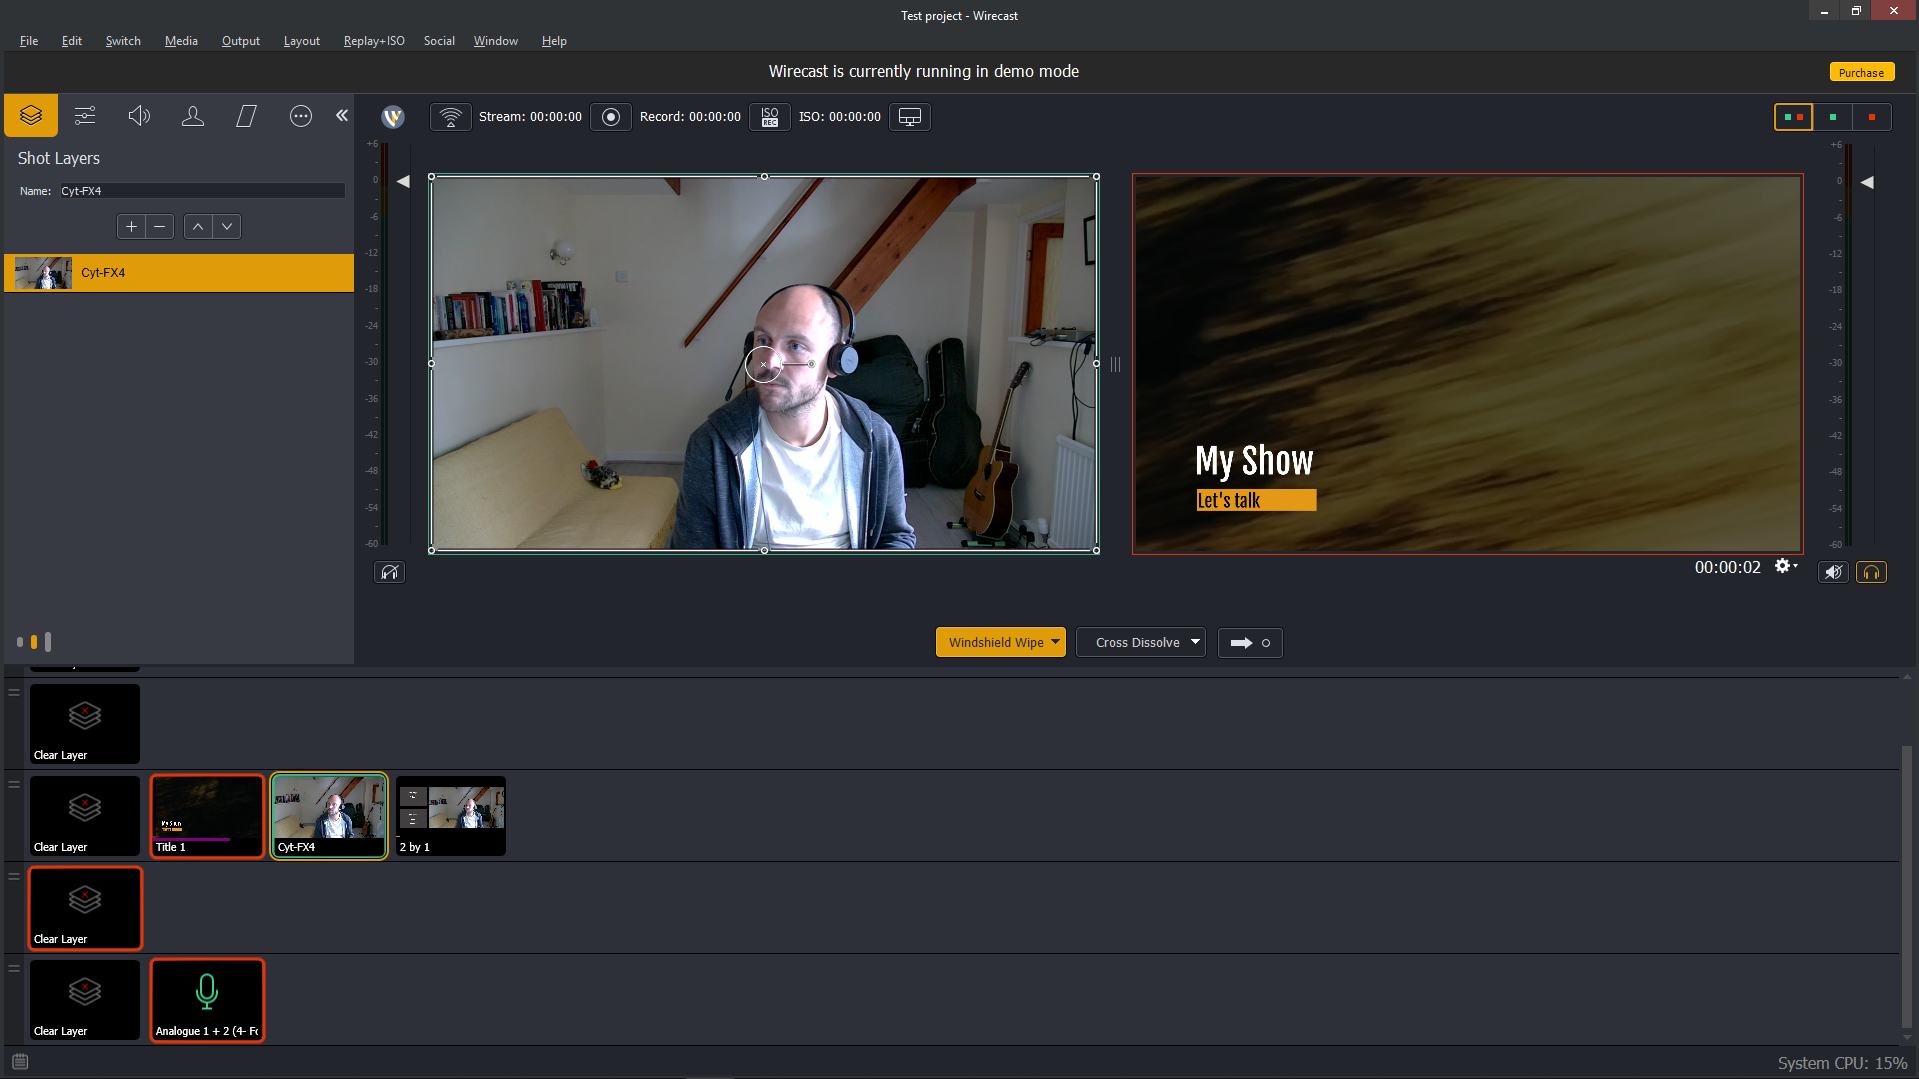Click the status bar icon at bottom left
Image resolution: width=1919 pixels, height=1079 pixels.
point(20,1061)
